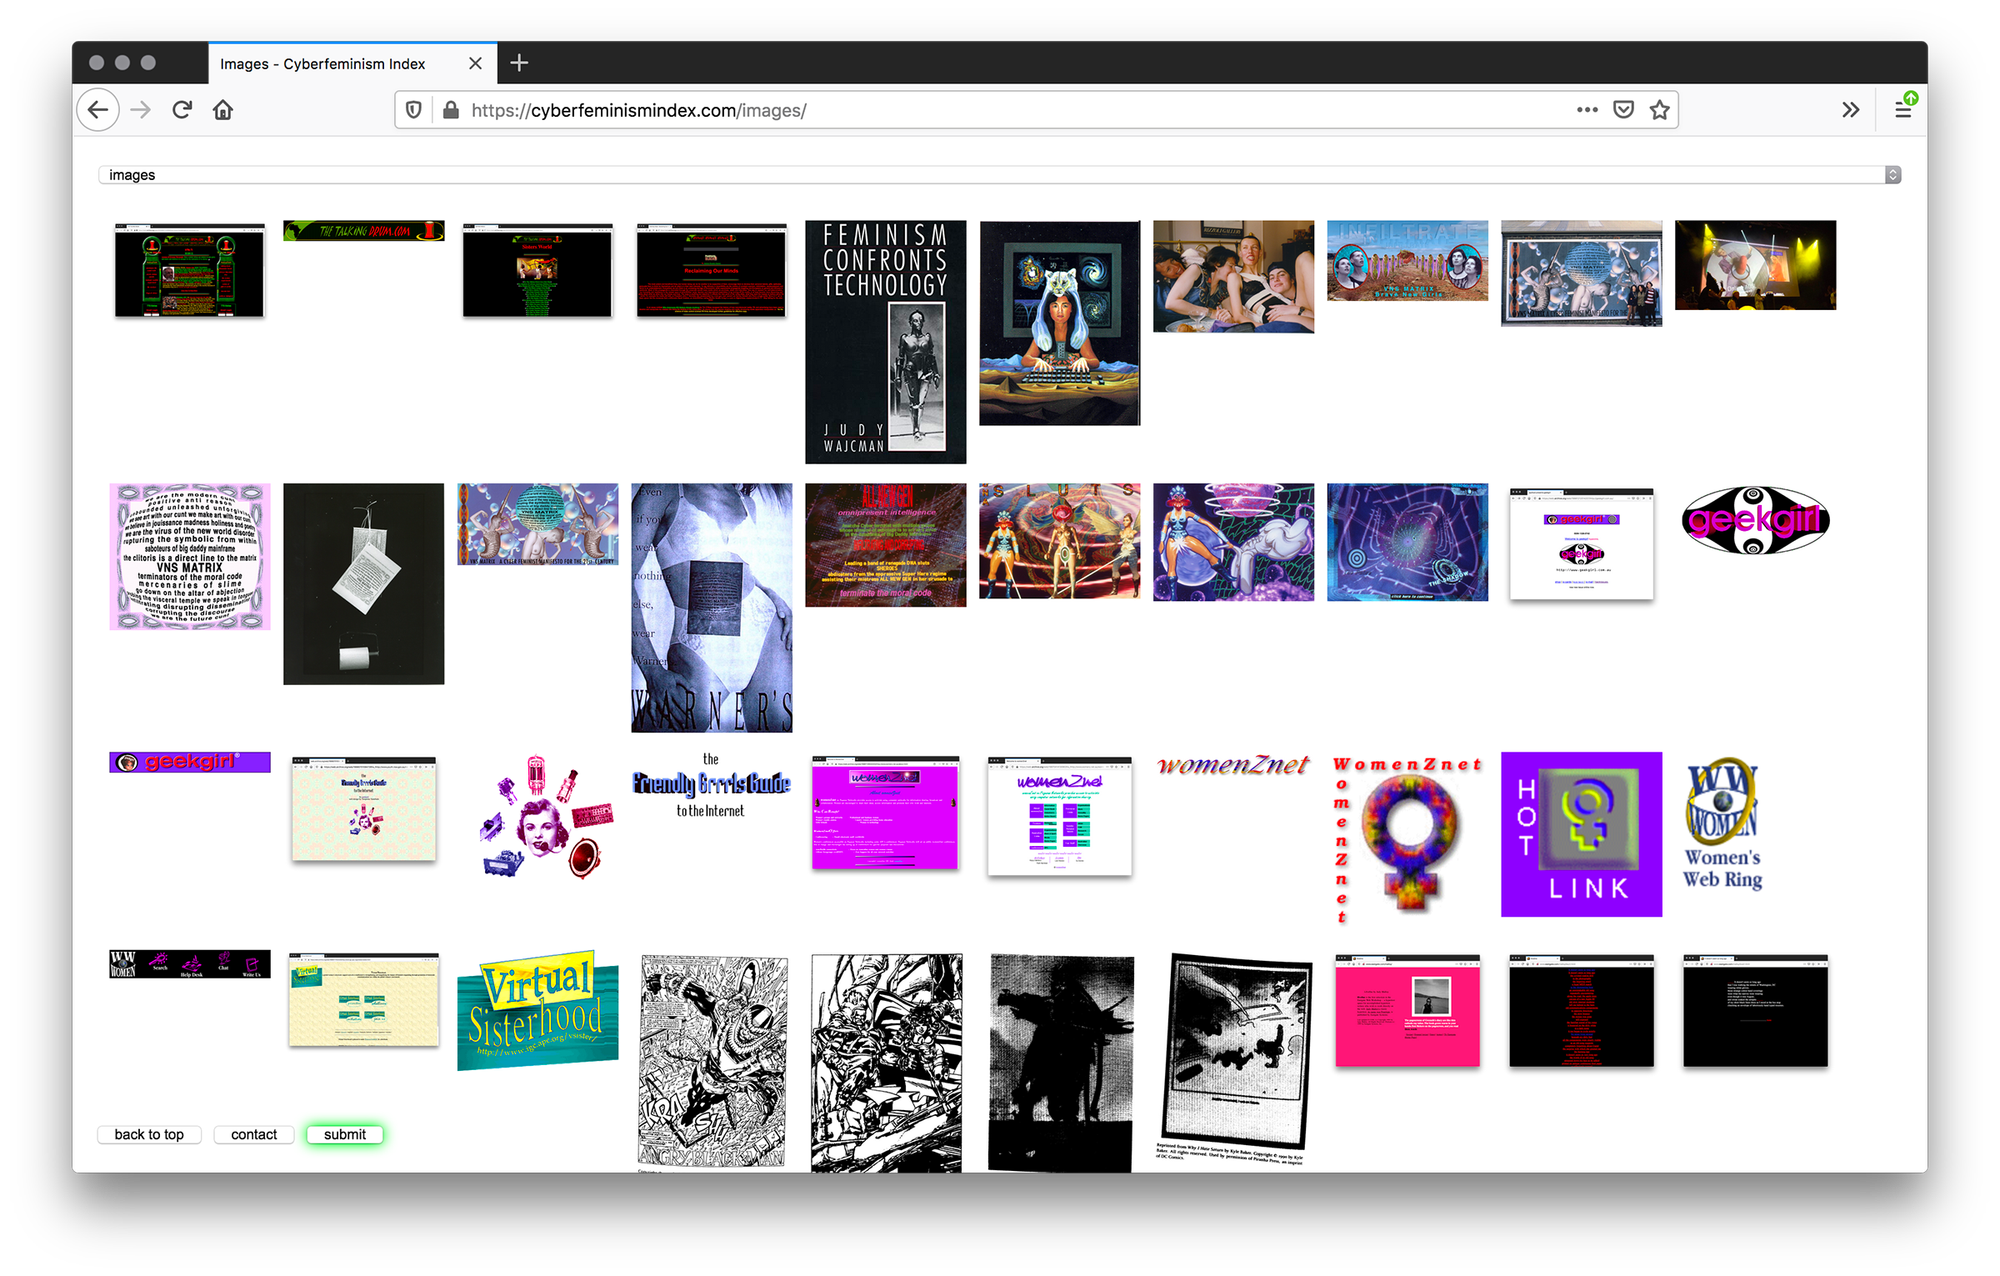Open Firefox hamburger application menu
The width and height of the screenshot is (2000, 1276).
[x=1903, y=110]
